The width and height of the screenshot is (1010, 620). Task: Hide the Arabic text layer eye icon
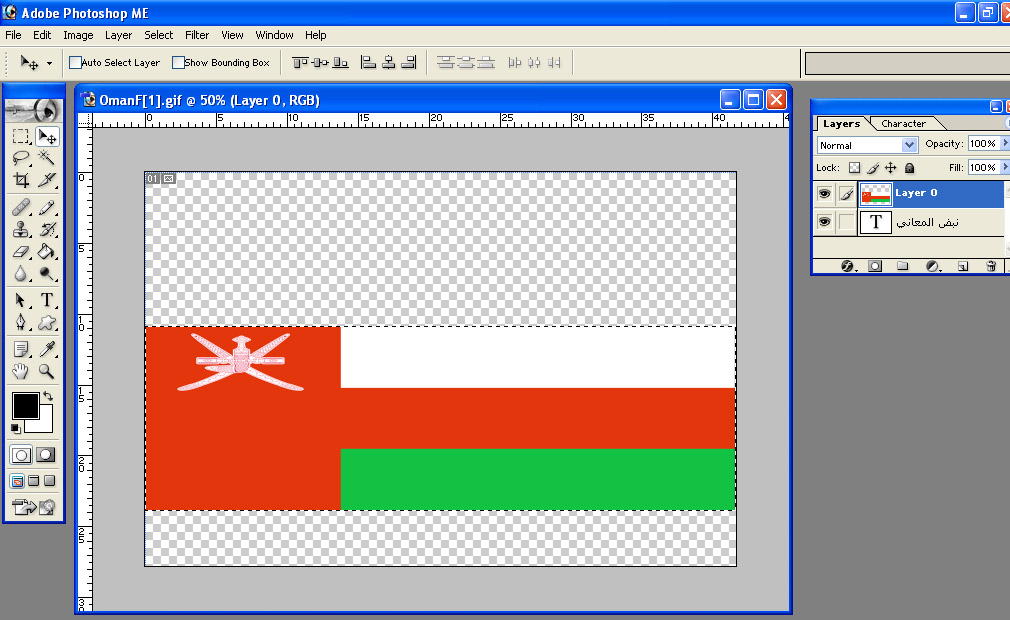(x=824, y=222)
